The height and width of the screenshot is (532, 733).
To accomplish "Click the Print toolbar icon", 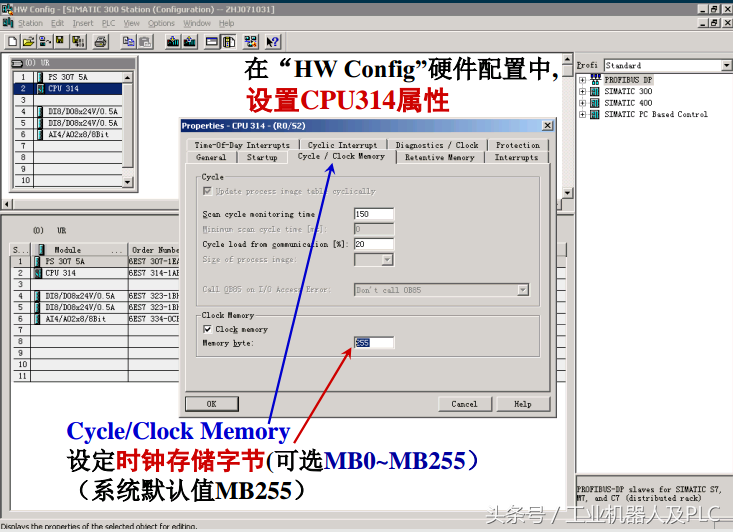I will point(101,42).
